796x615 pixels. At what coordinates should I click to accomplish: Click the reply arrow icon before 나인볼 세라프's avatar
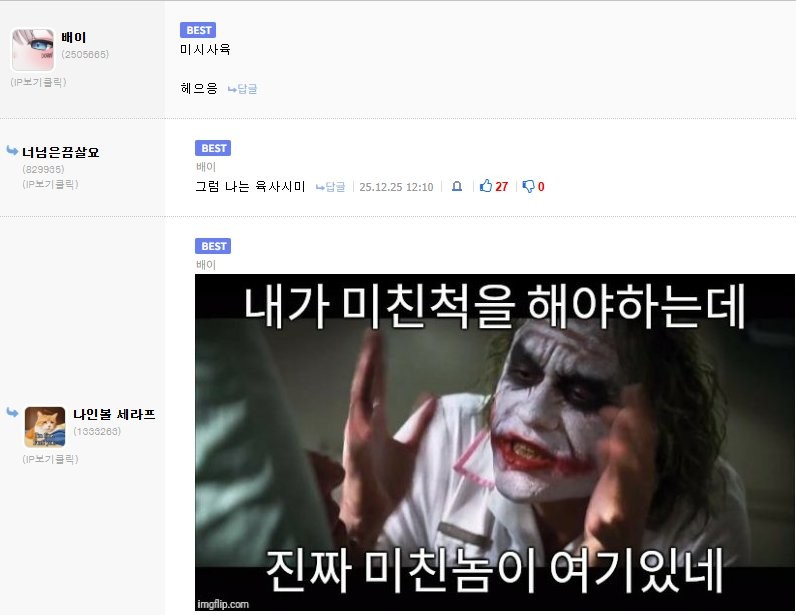(13, 412)
